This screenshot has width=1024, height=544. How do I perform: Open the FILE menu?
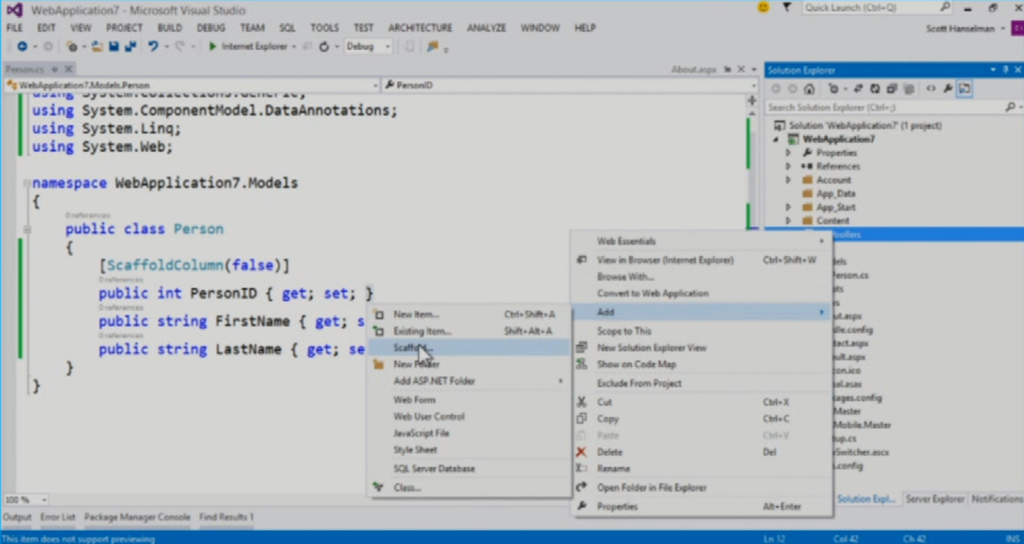14,27
